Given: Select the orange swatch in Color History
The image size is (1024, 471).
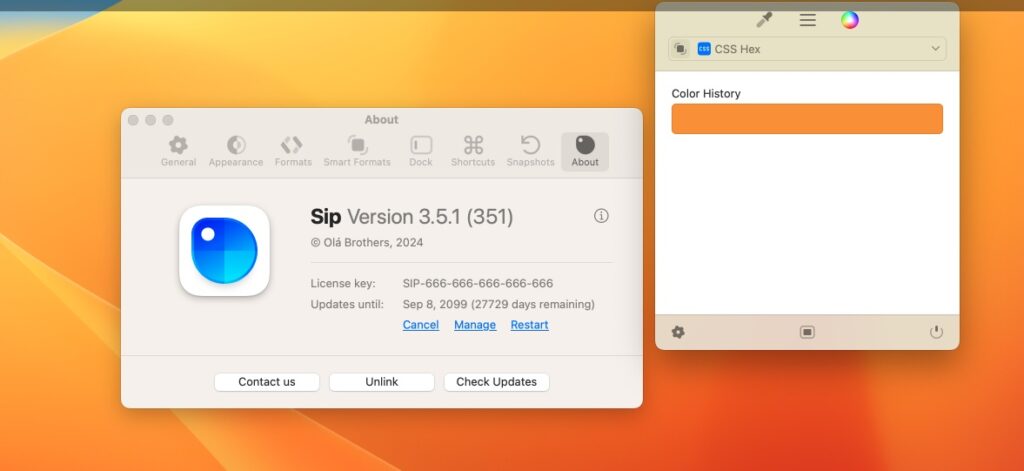Looking at the screenshot, I should coord(807,119).
